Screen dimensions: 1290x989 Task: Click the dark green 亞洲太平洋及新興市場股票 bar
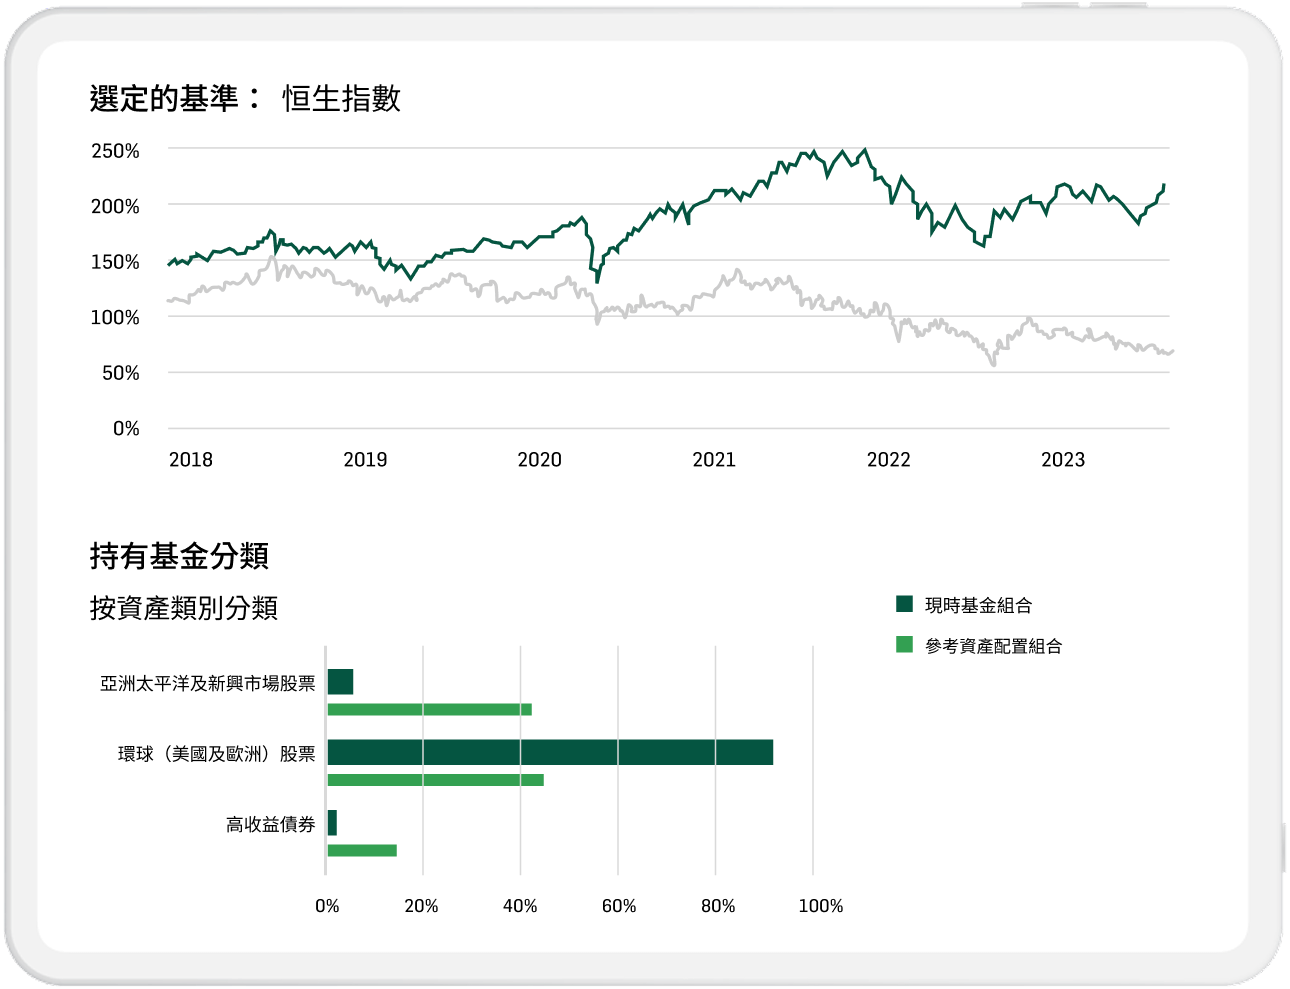click(x=340, y=682)
